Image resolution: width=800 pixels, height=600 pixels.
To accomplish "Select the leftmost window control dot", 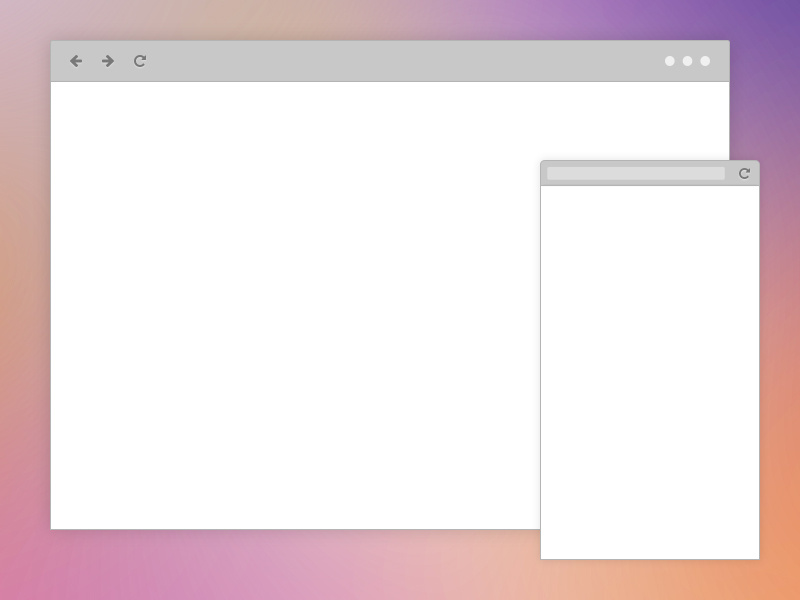I will (668, 61).
